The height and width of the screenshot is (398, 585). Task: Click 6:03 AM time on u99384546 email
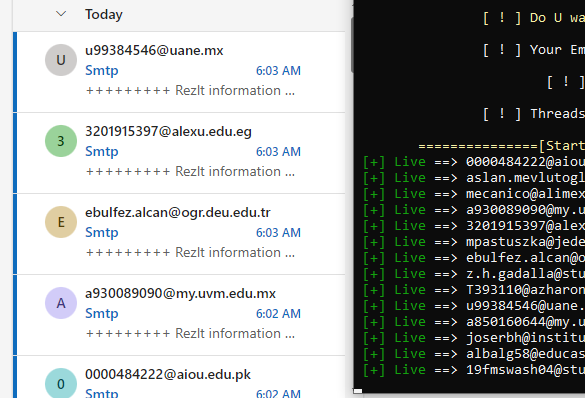pos(278,70)
